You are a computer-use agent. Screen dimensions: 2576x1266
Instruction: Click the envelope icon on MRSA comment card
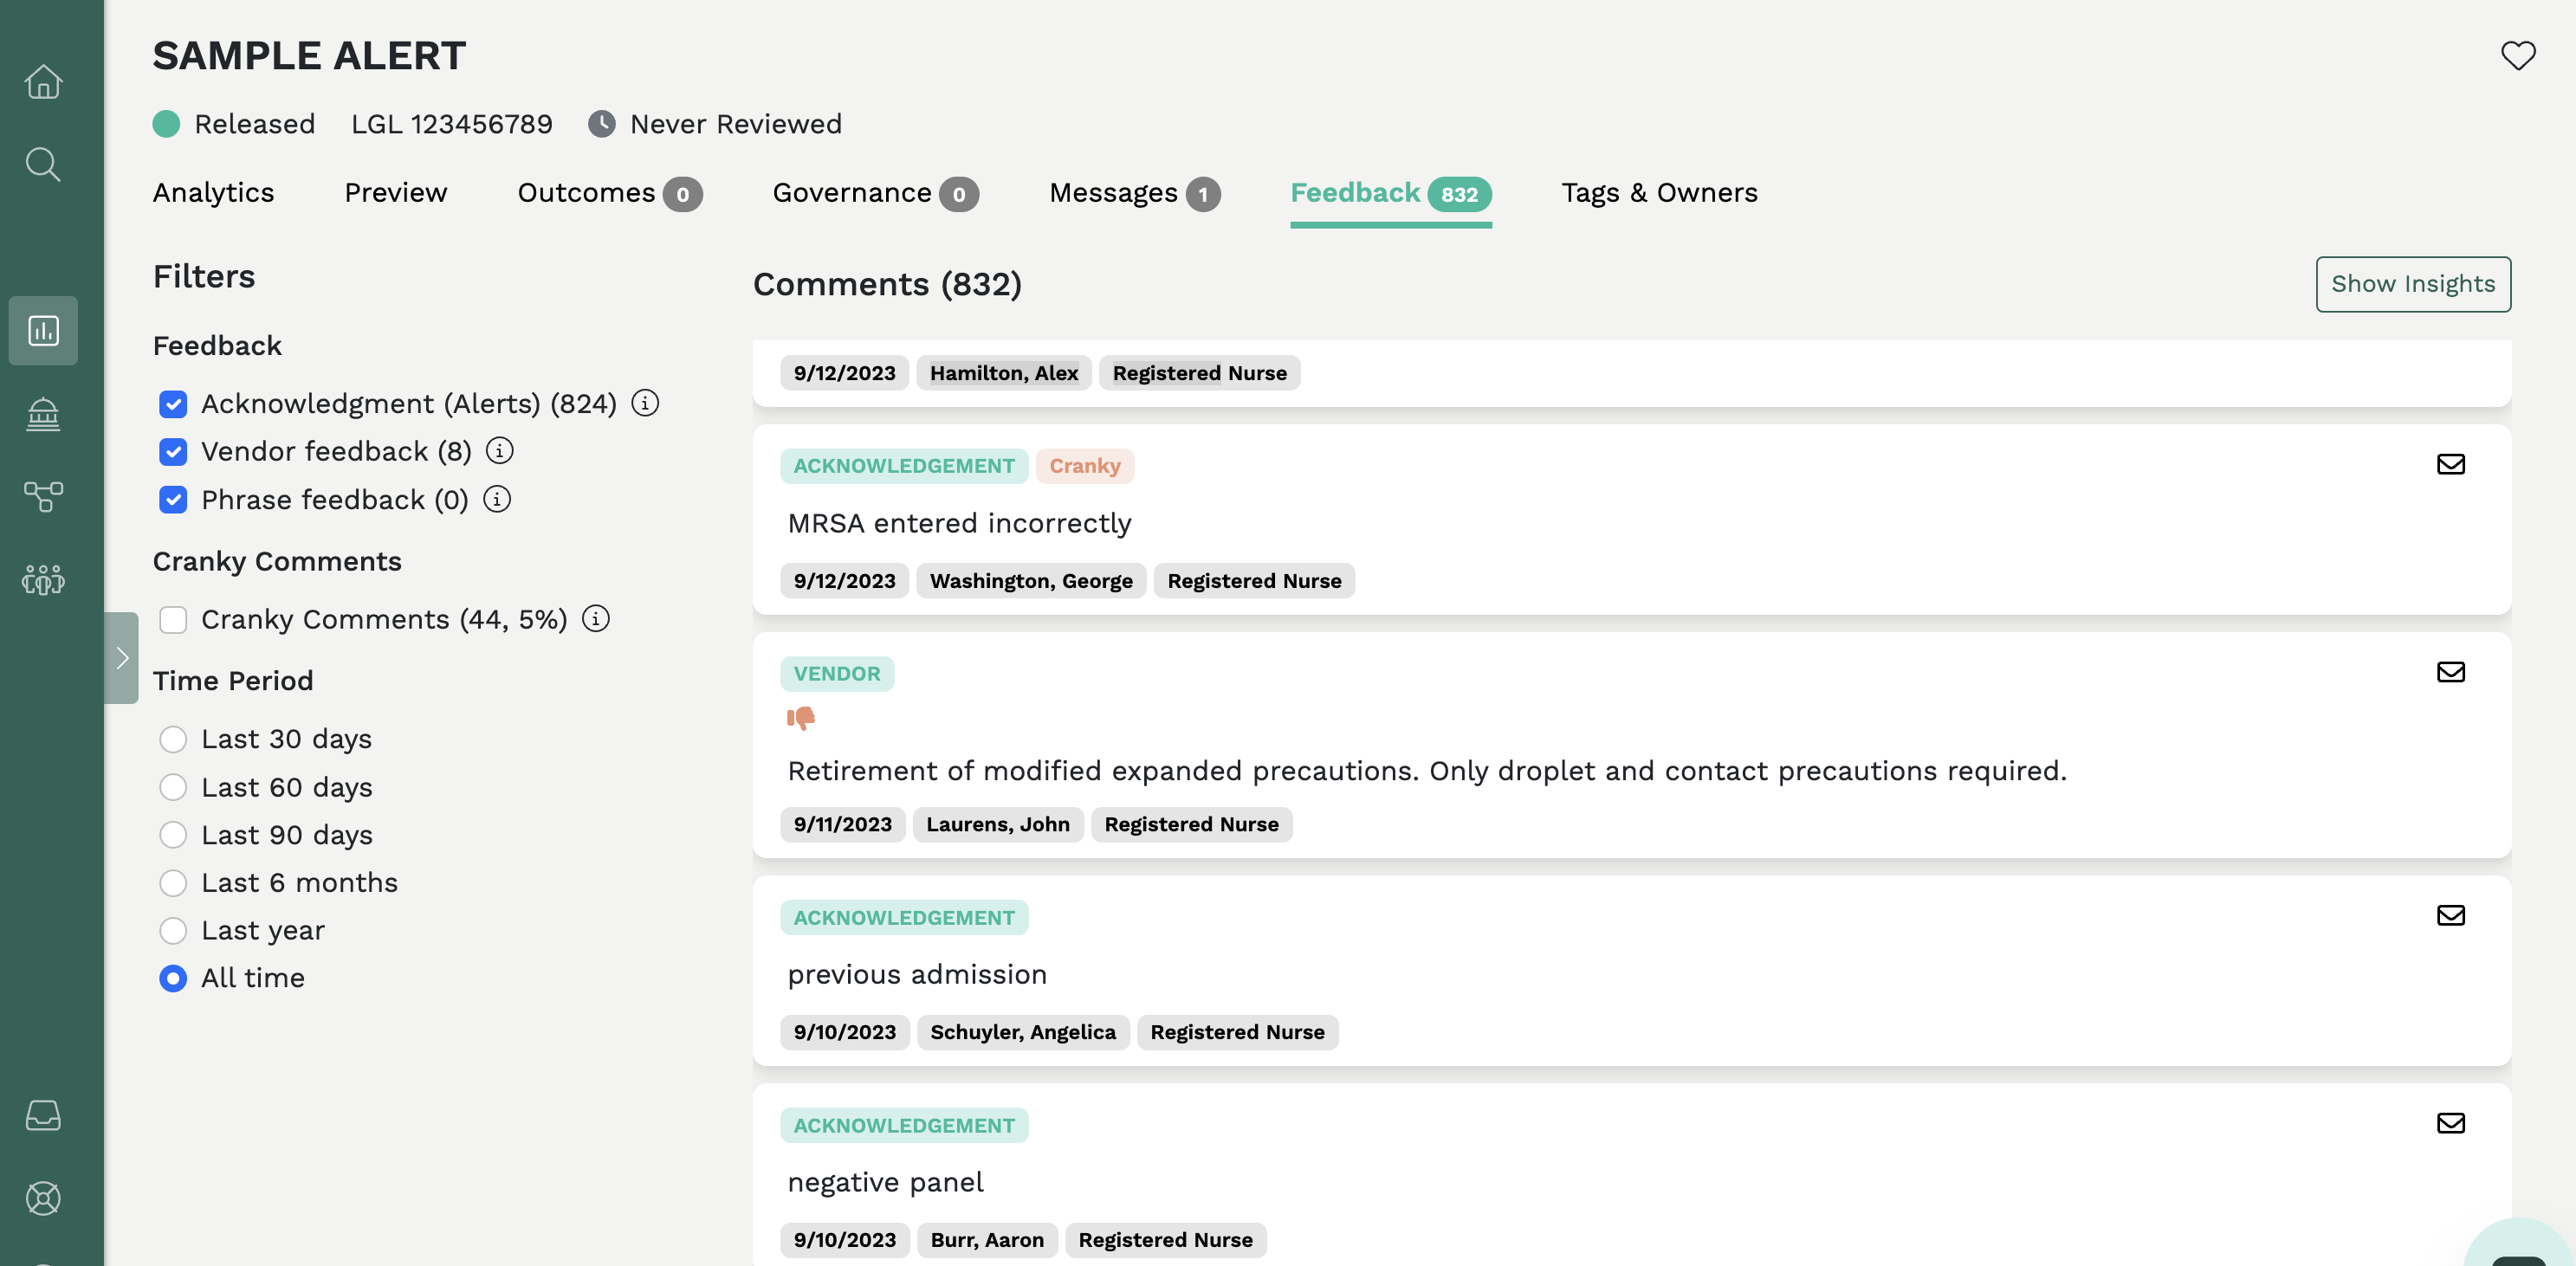(2450, 464)
